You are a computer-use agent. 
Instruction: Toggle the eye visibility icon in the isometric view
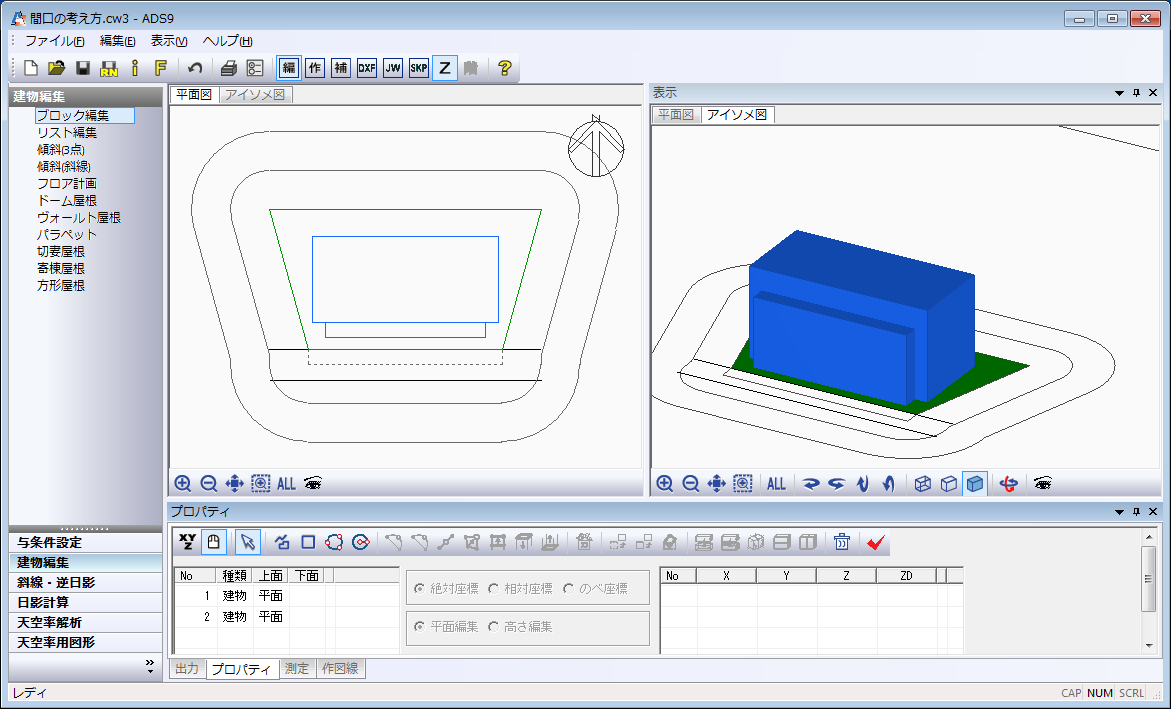1043,483
